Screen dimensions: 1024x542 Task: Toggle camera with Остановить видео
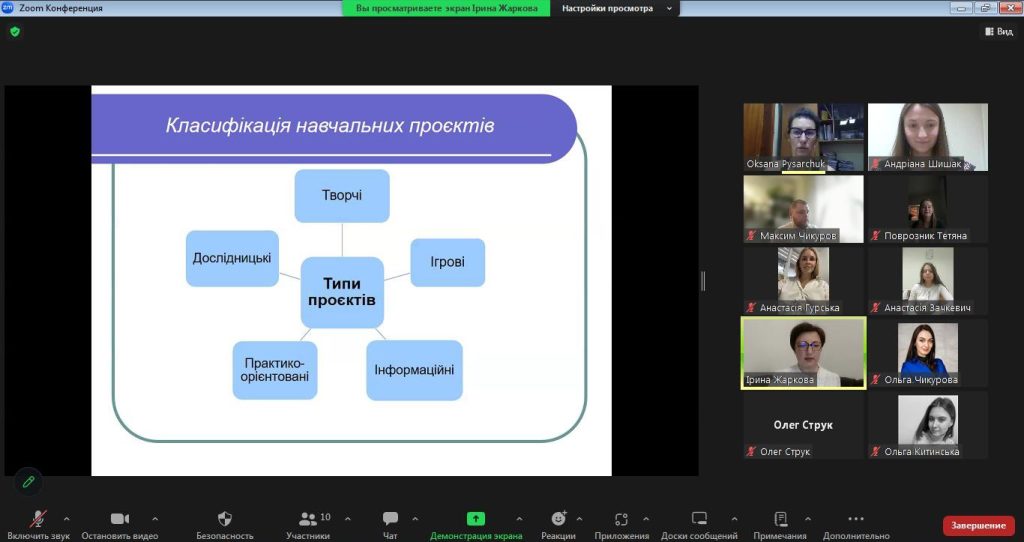[120, 518]
